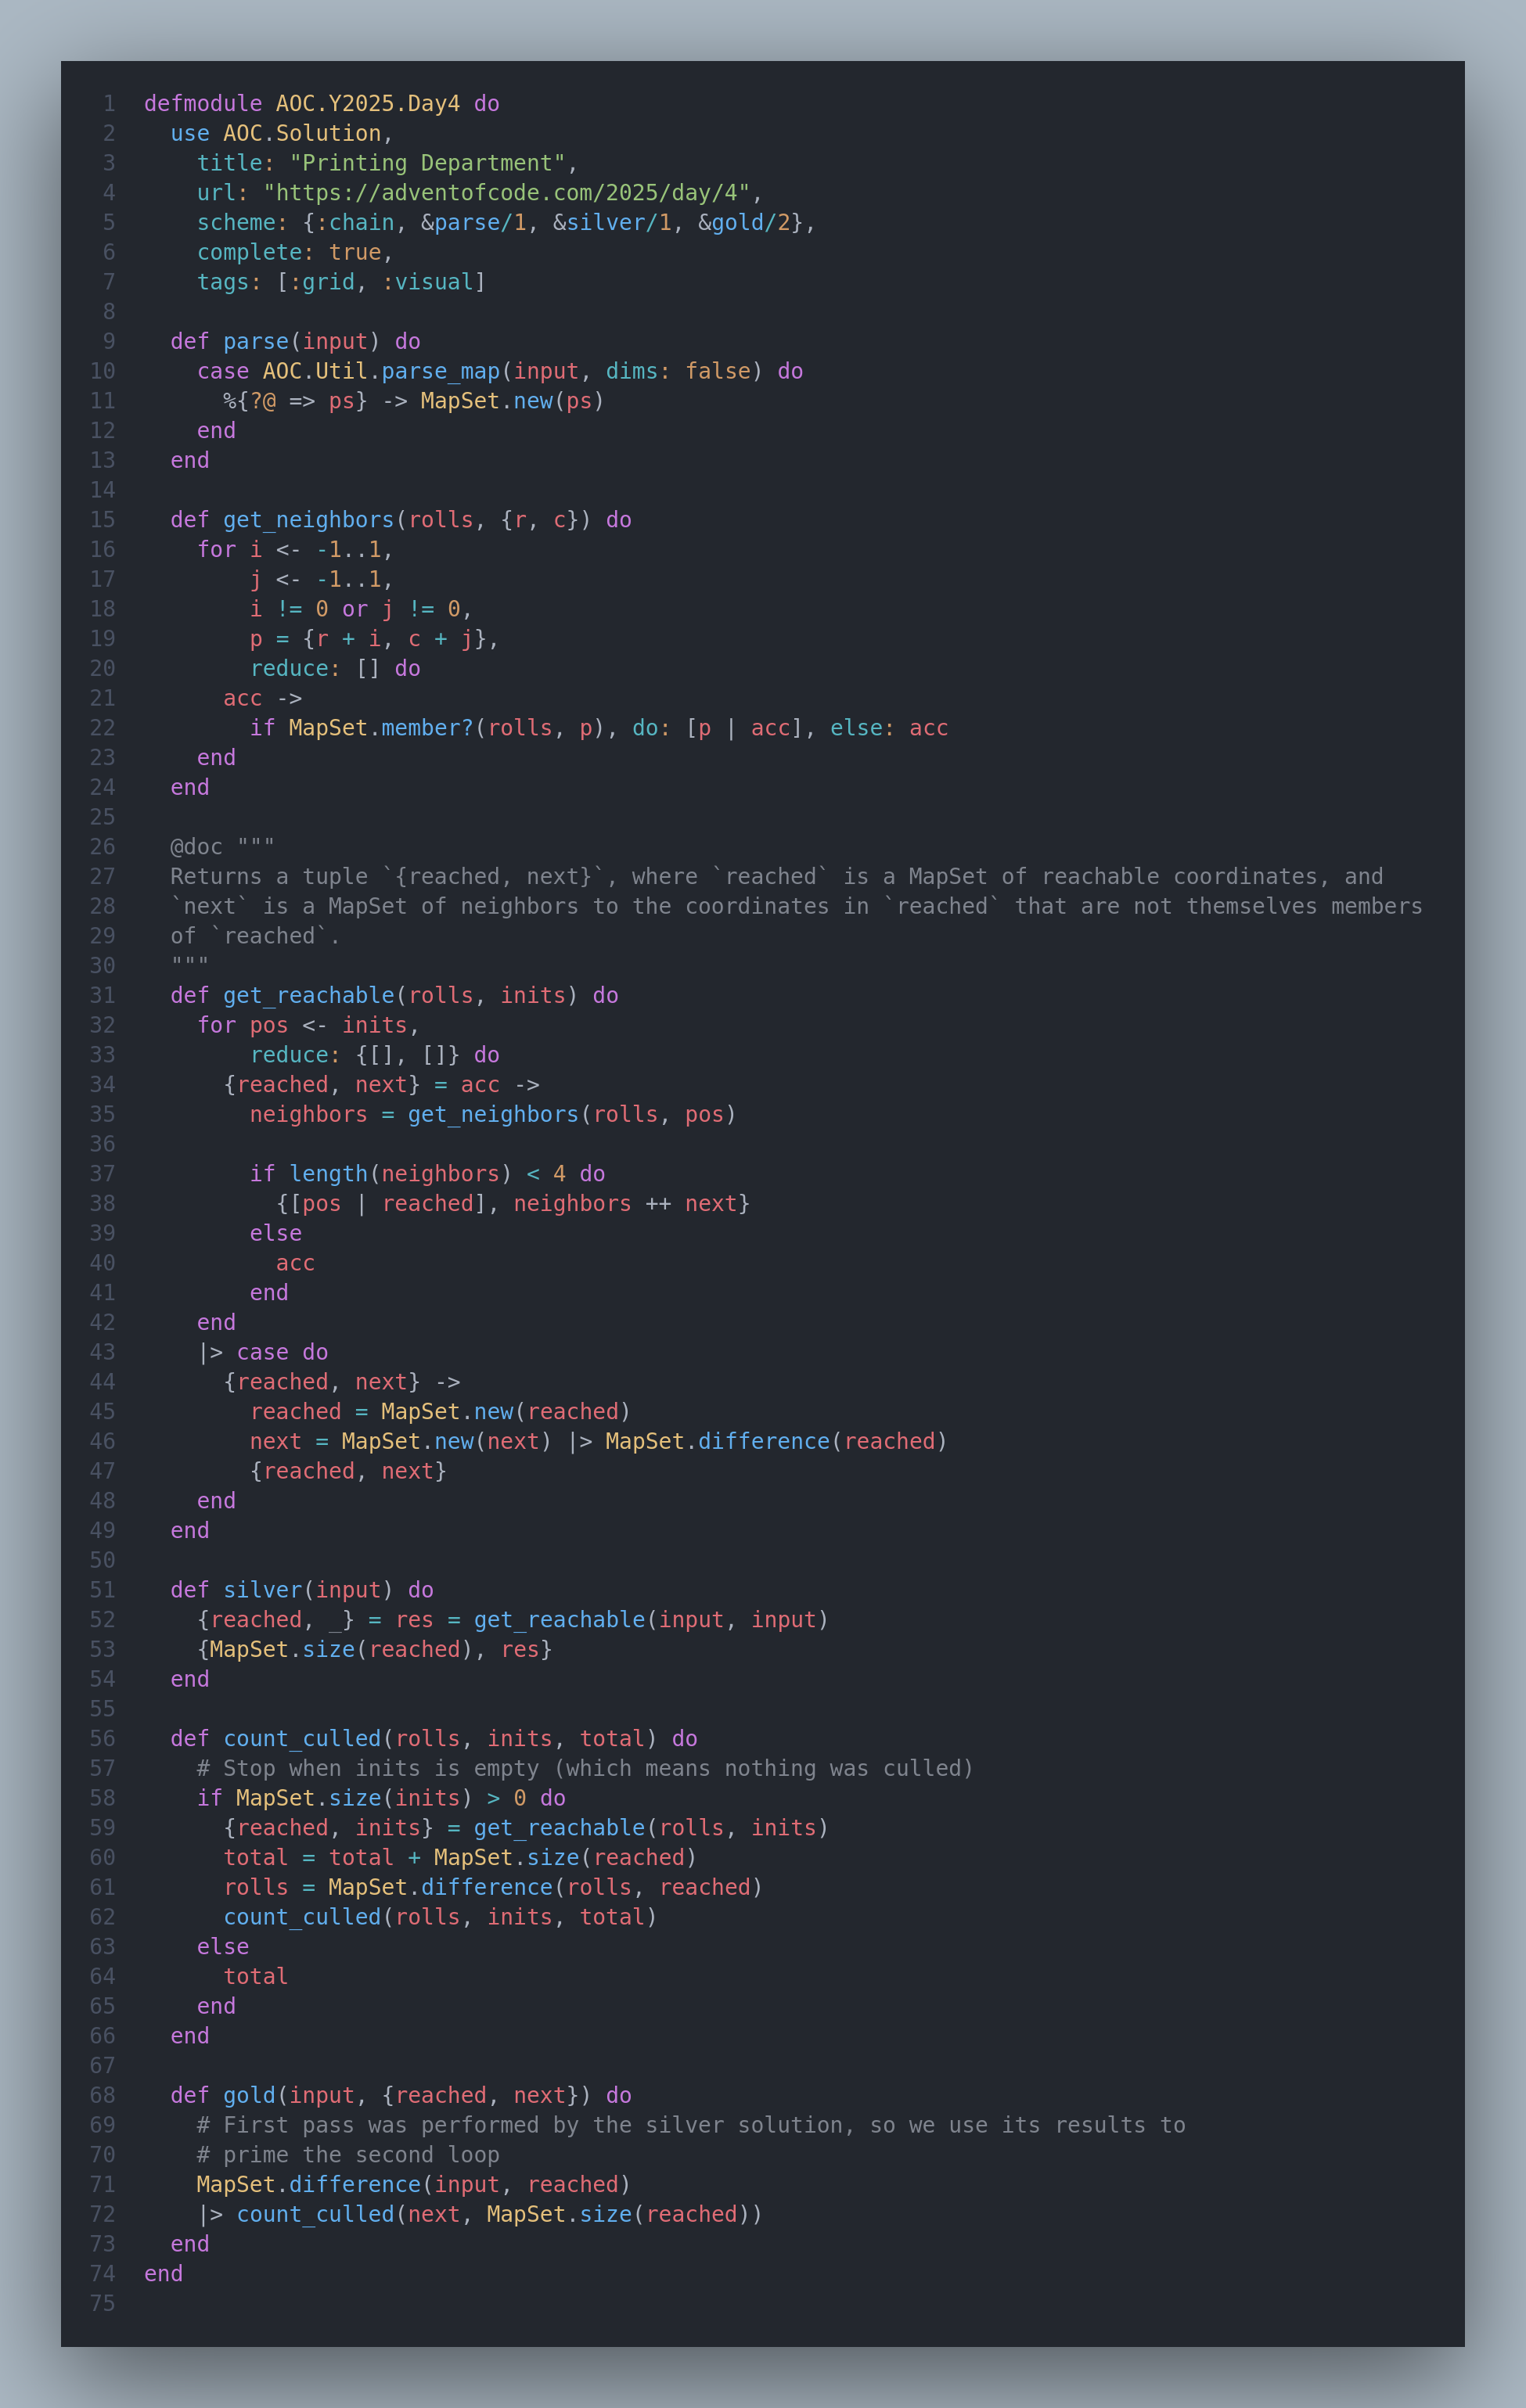
Task: Click "false" after dims: option
Action: (717, 371)
